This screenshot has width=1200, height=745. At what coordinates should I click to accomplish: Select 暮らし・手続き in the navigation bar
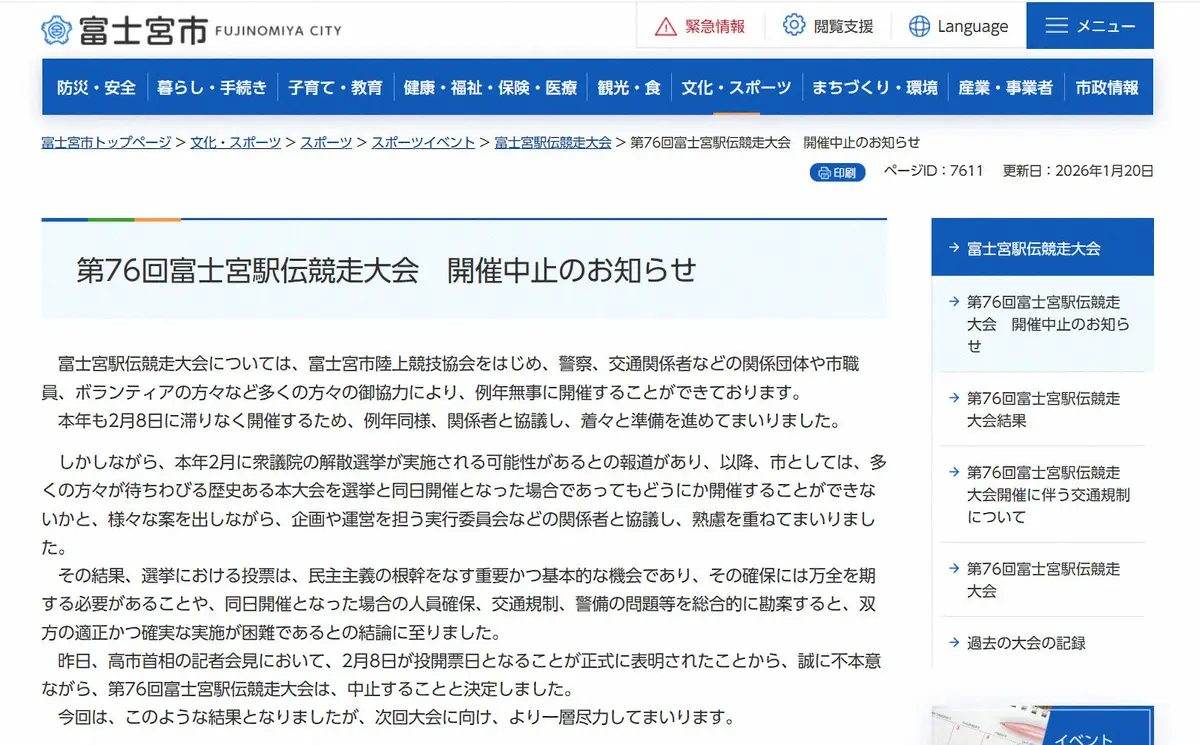click(211, 88)
